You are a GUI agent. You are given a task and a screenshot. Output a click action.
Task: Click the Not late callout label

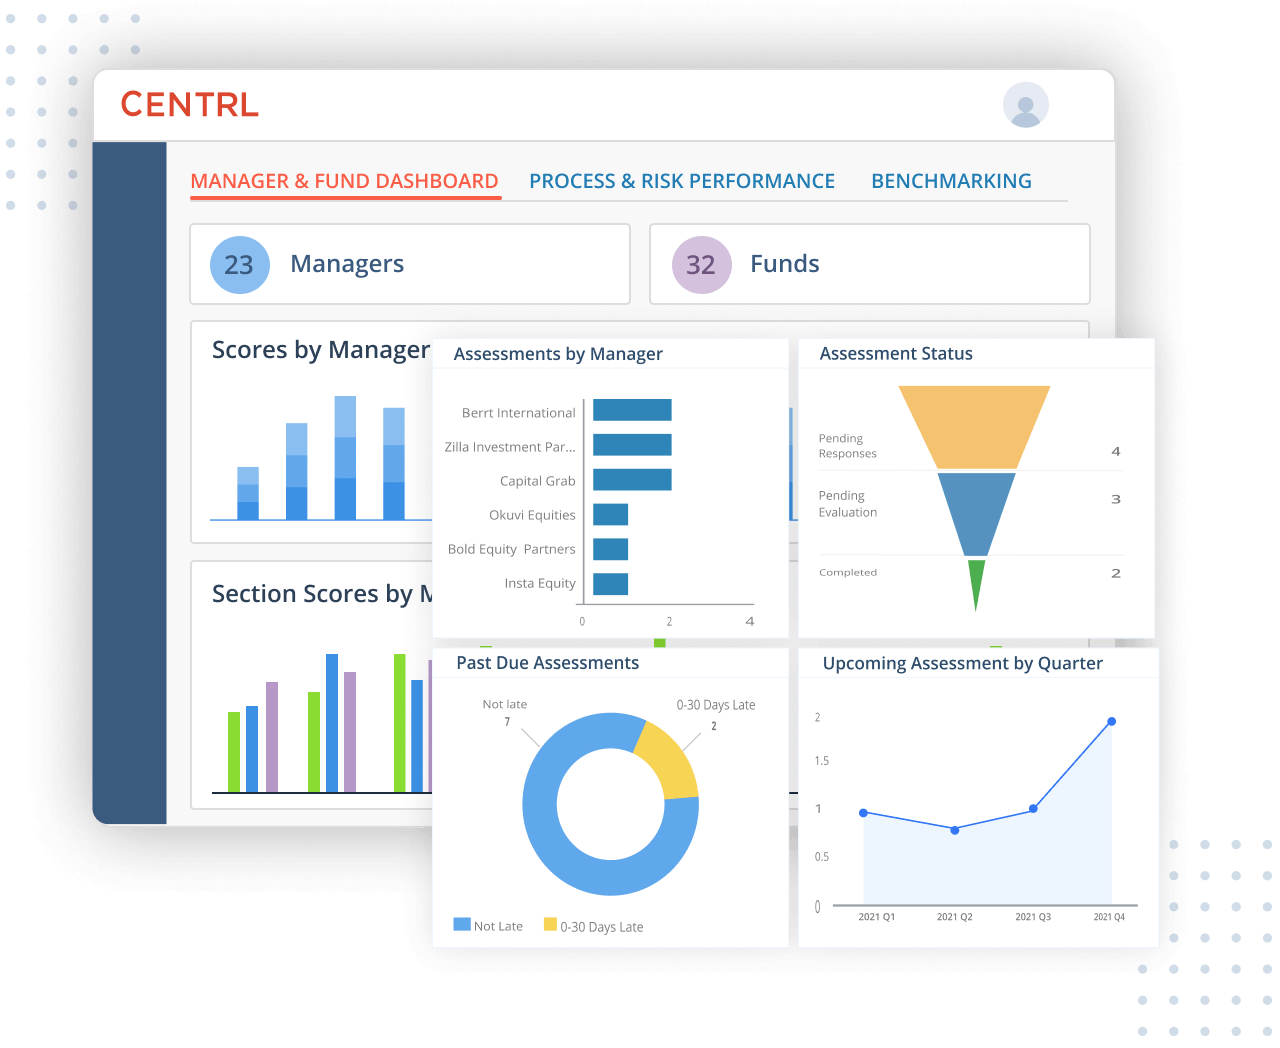click(505, 704)
